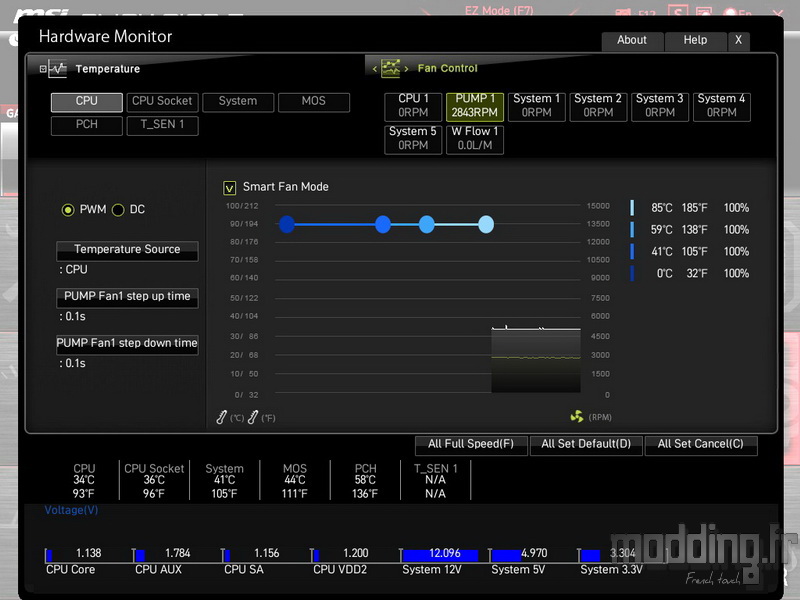Click the second fan curve point

383,224
